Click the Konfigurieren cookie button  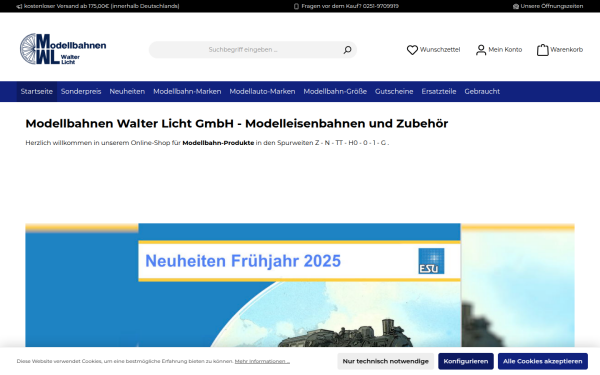pyautogui.click(x=466, y=361)
